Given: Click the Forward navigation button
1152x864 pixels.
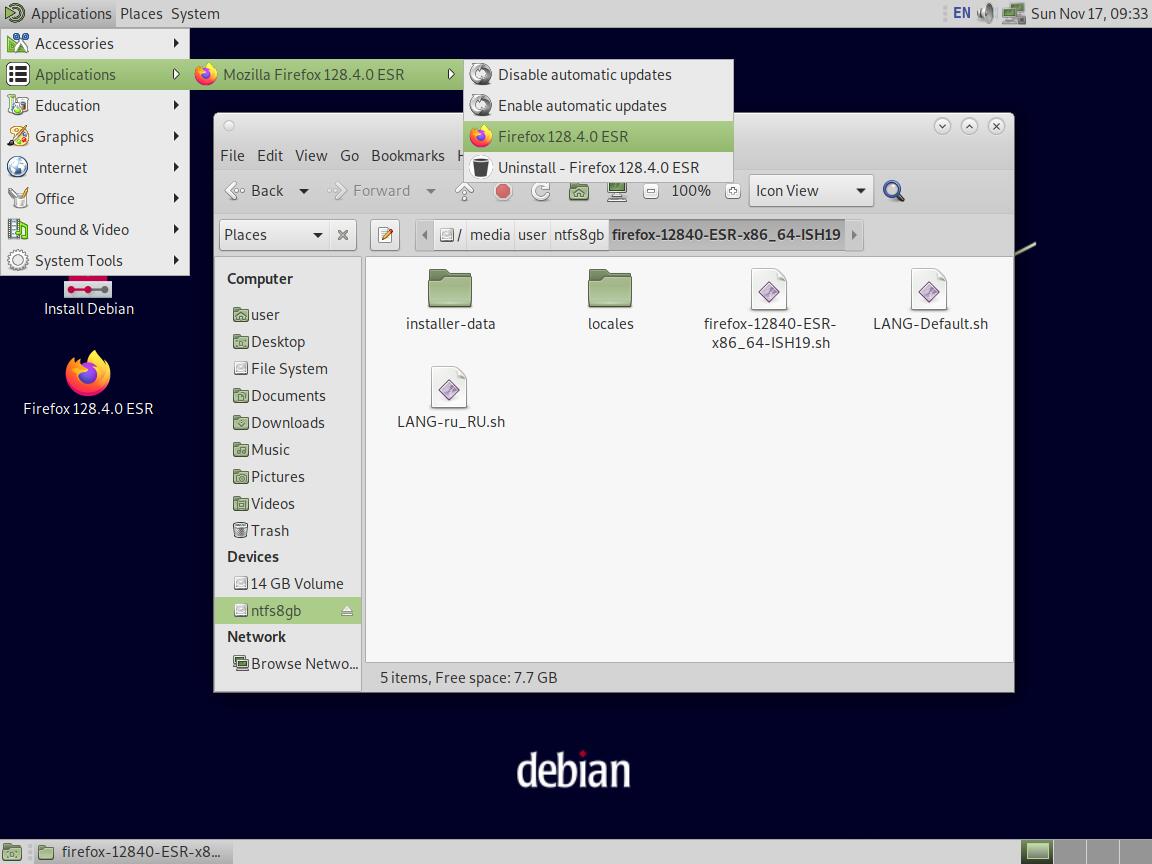Looking at the screenshot, I should (x=369, y=191).
